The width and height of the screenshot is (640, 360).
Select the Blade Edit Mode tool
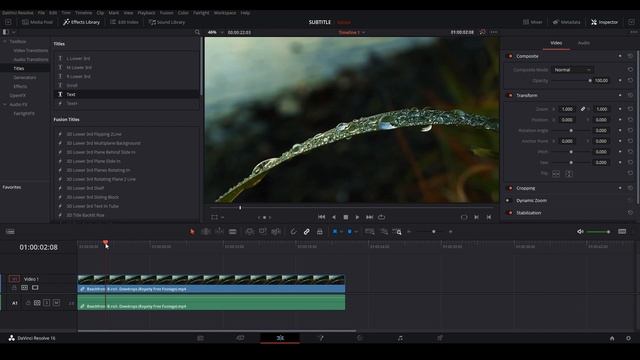(x=233, y=232)
